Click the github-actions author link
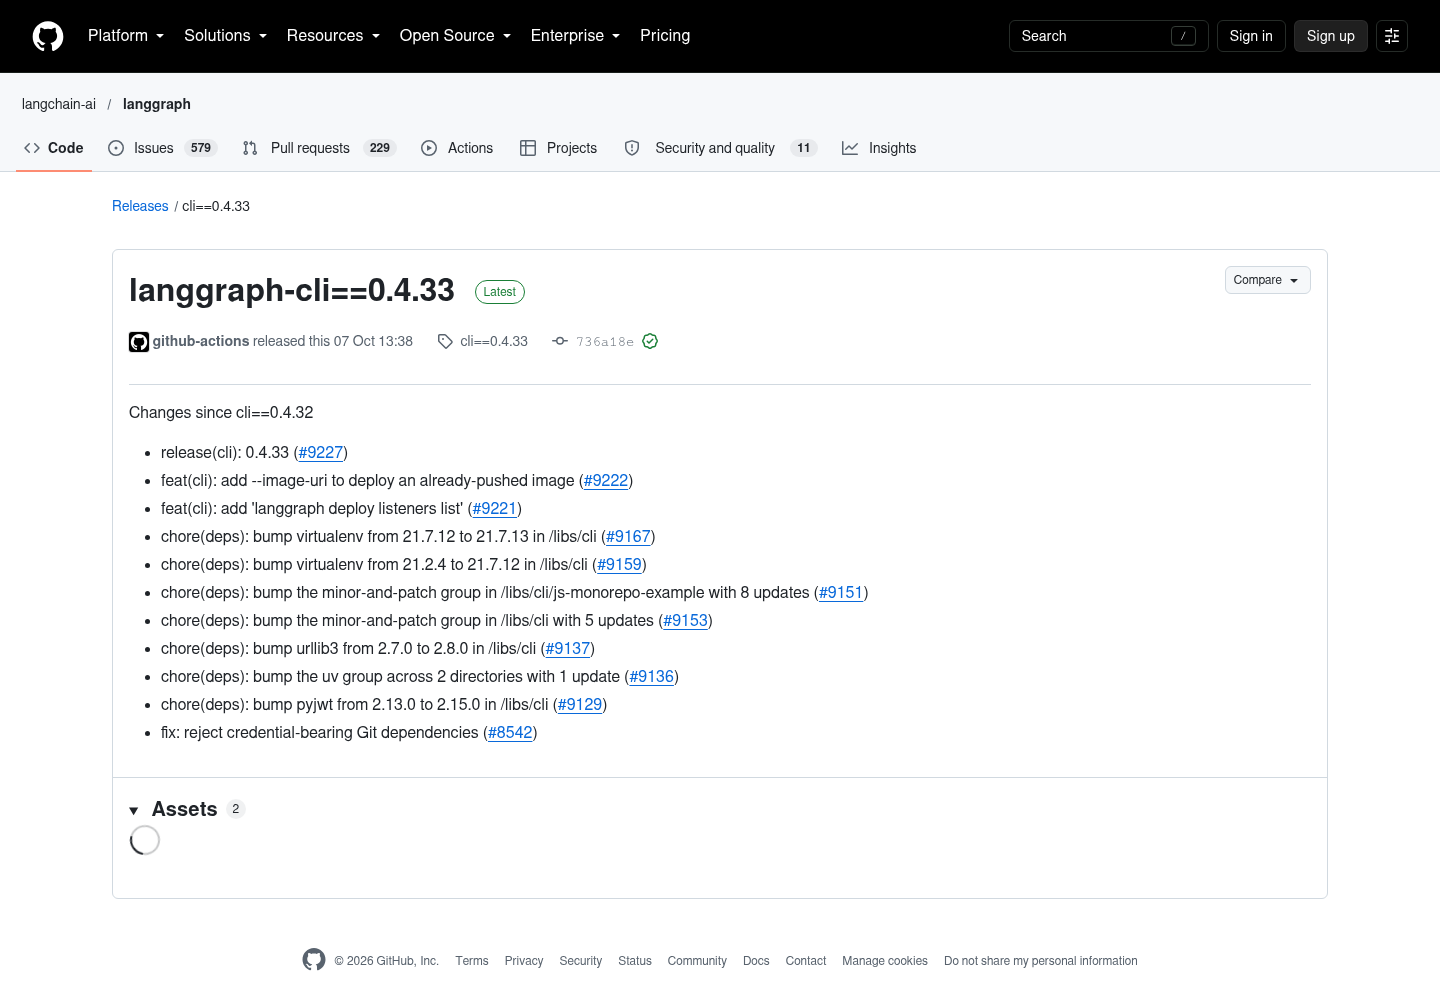Viewport: 1440px width, 1000px height. pyautogui.click(x=201, y=341)
